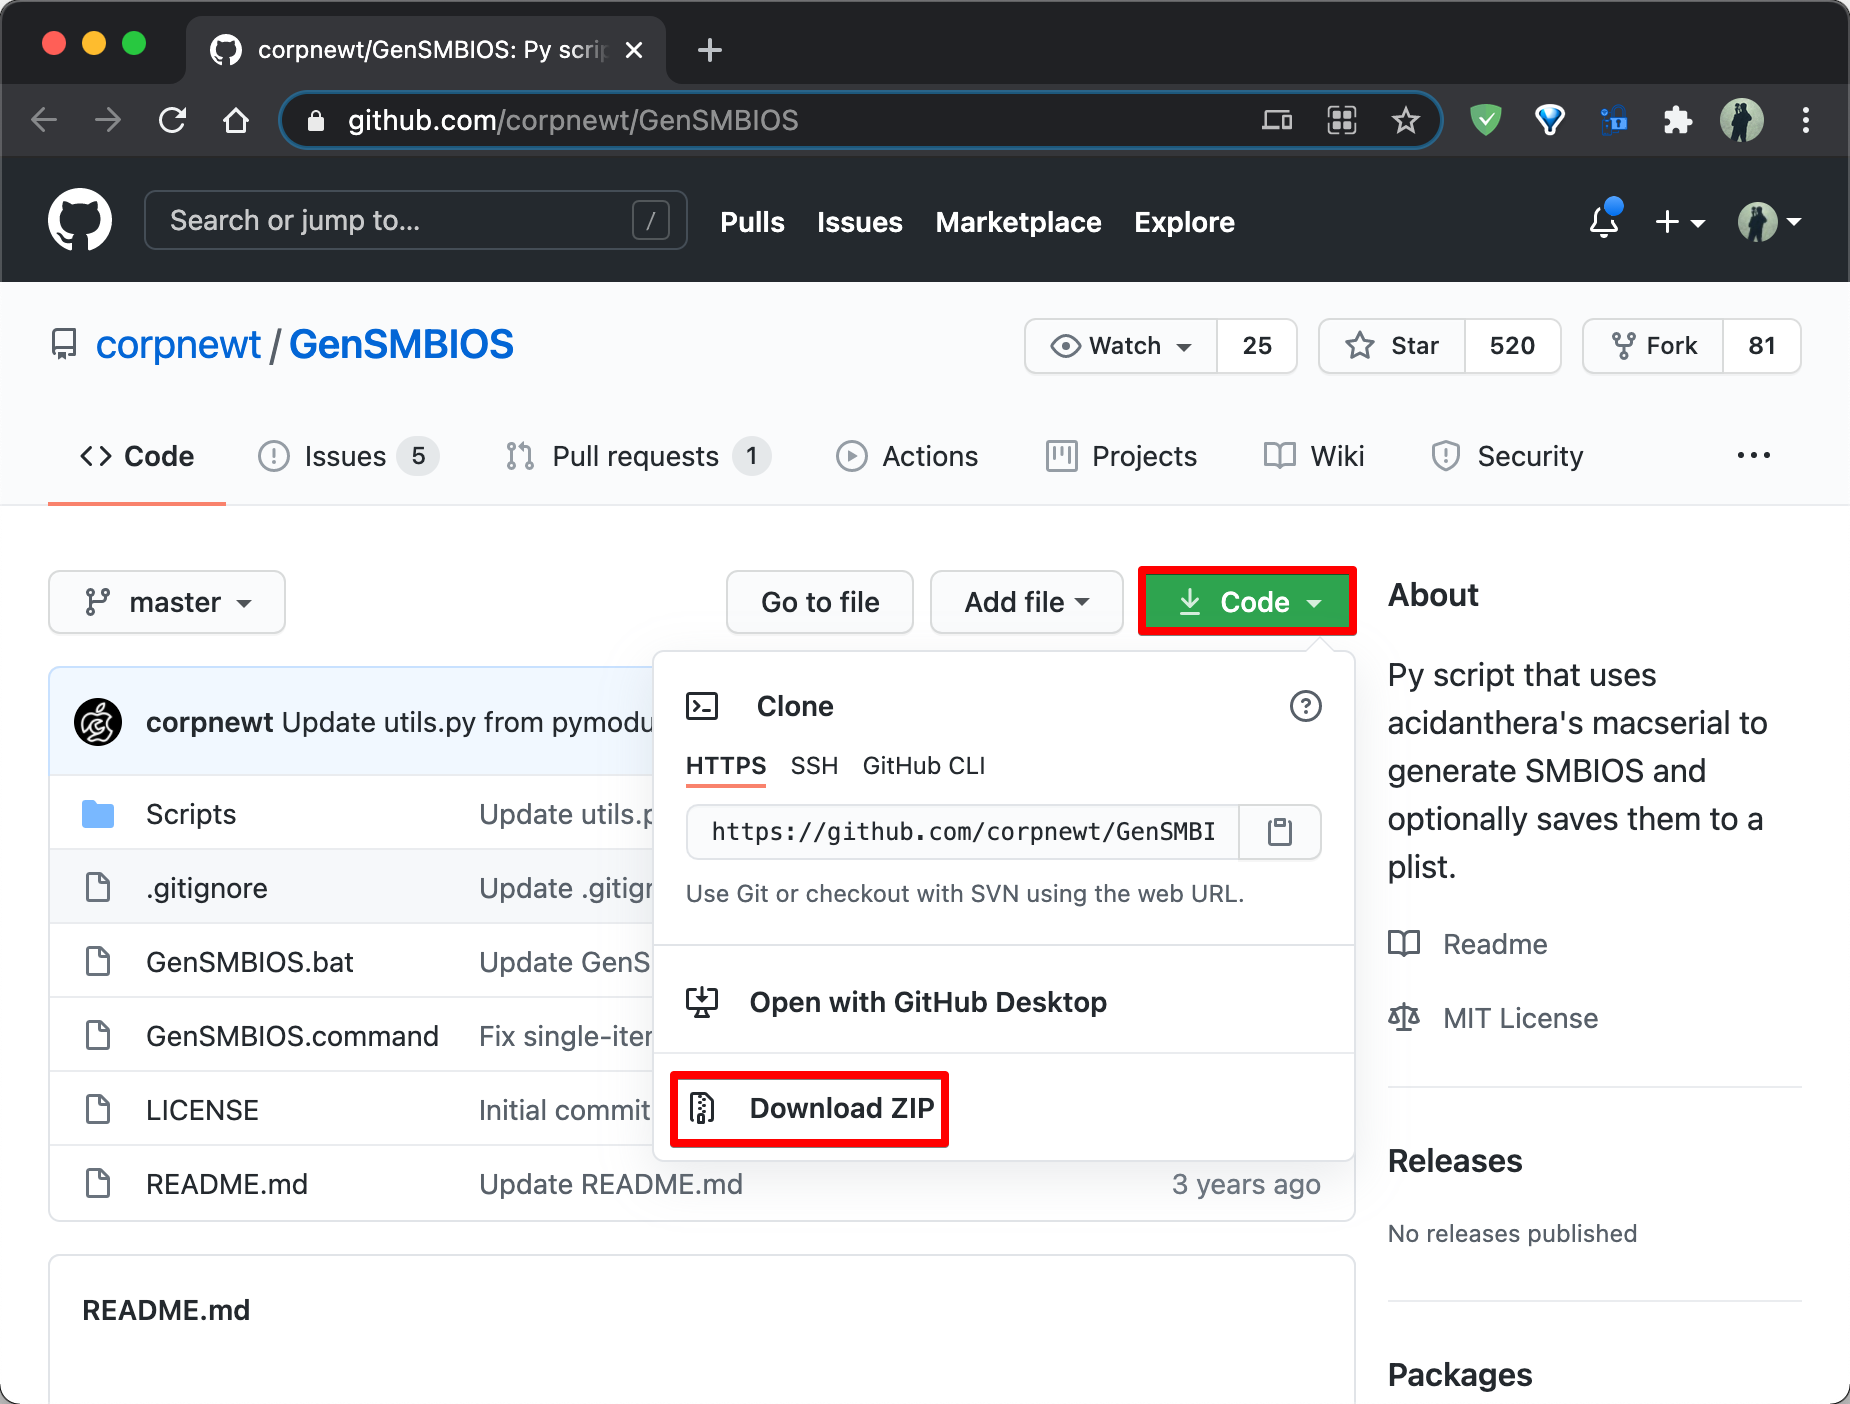This screenshot has width=1850, height=1404.
Task: View the 520 stargazers count
Action: tap(1512, 346)
